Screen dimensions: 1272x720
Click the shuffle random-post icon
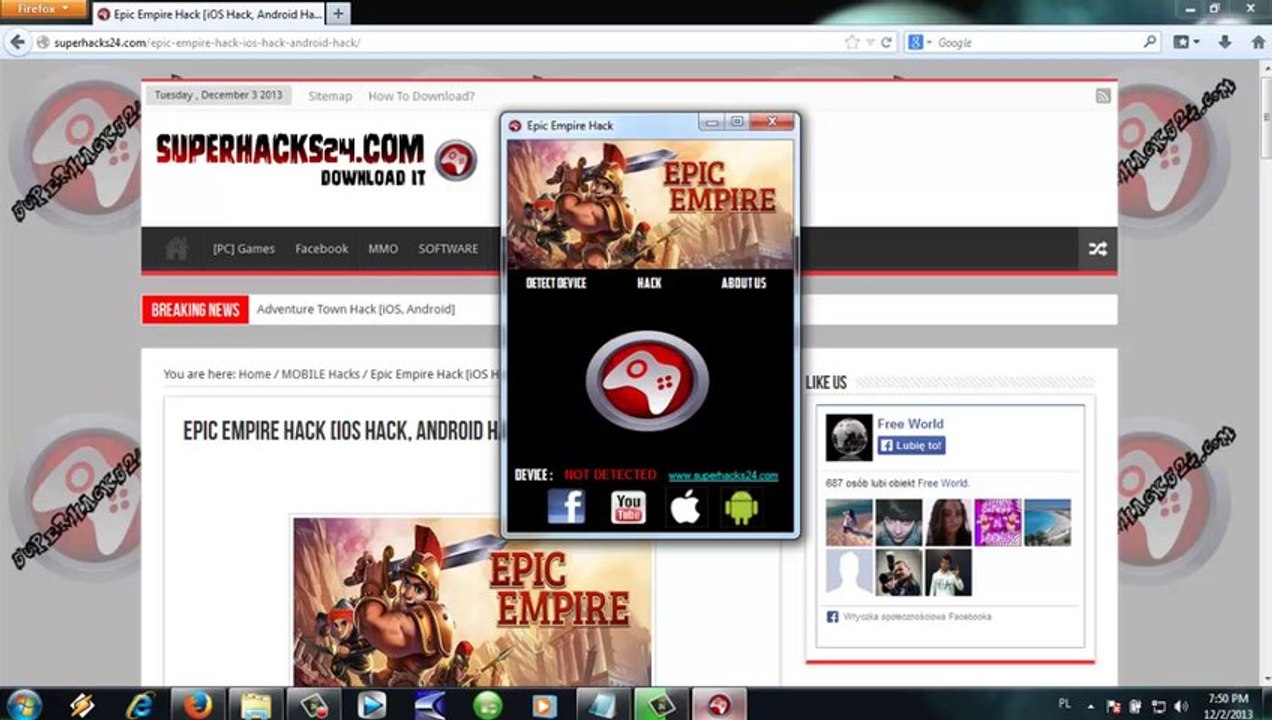click(1098, 249)
